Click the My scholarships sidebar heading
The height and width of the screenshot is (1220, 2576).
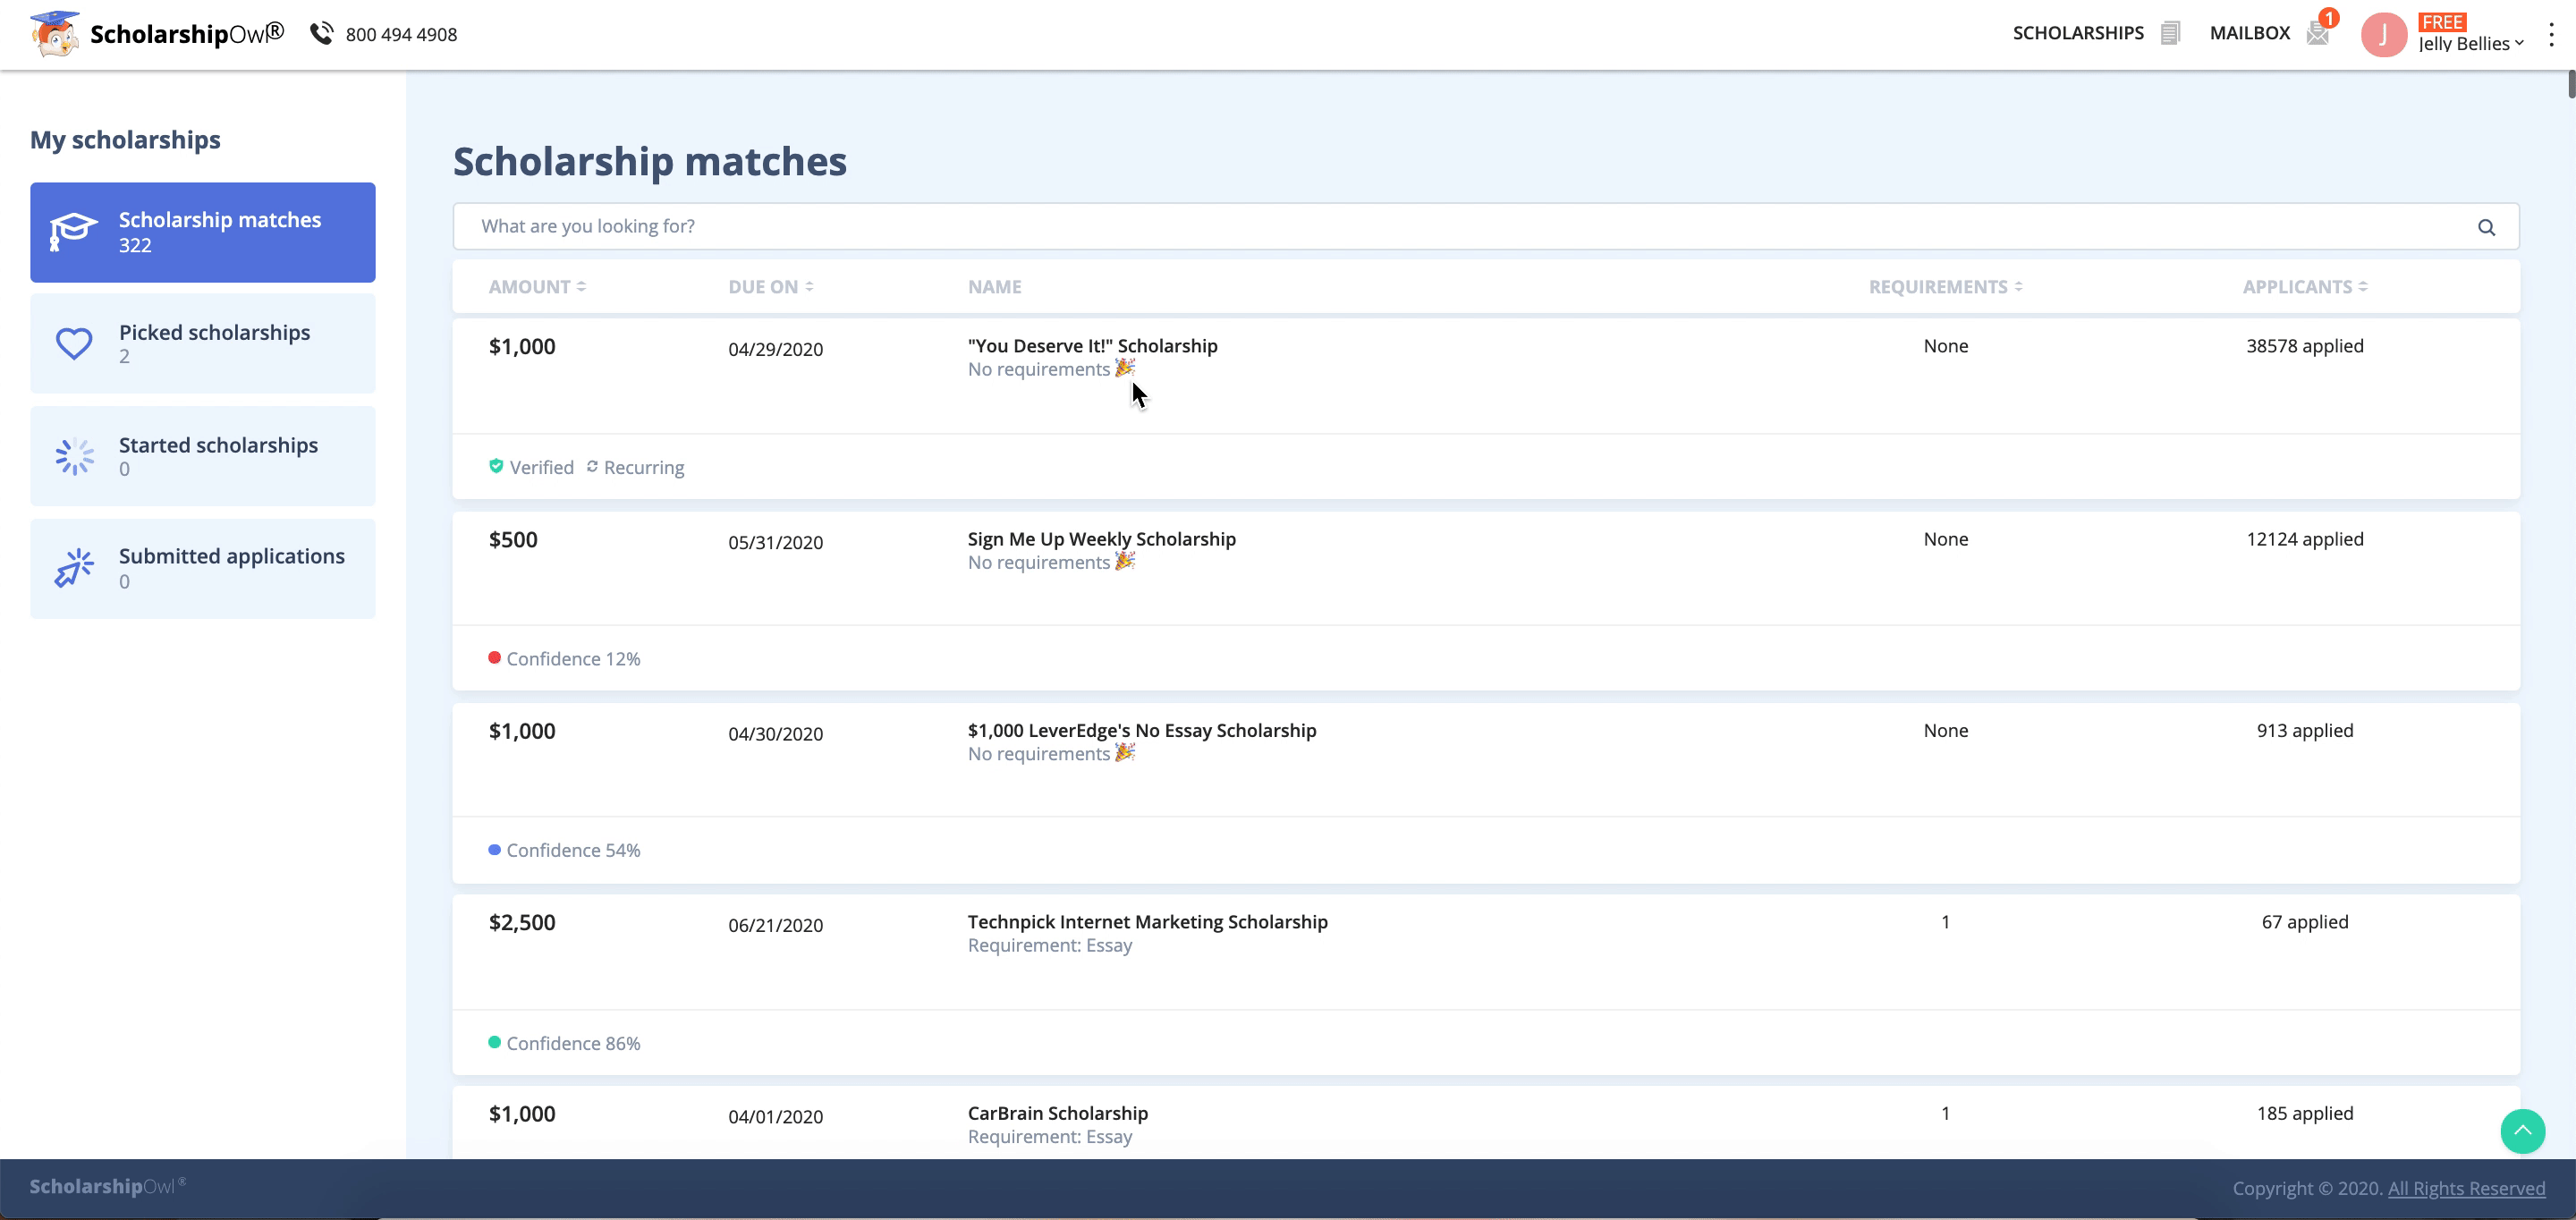[x=125, y=140]
